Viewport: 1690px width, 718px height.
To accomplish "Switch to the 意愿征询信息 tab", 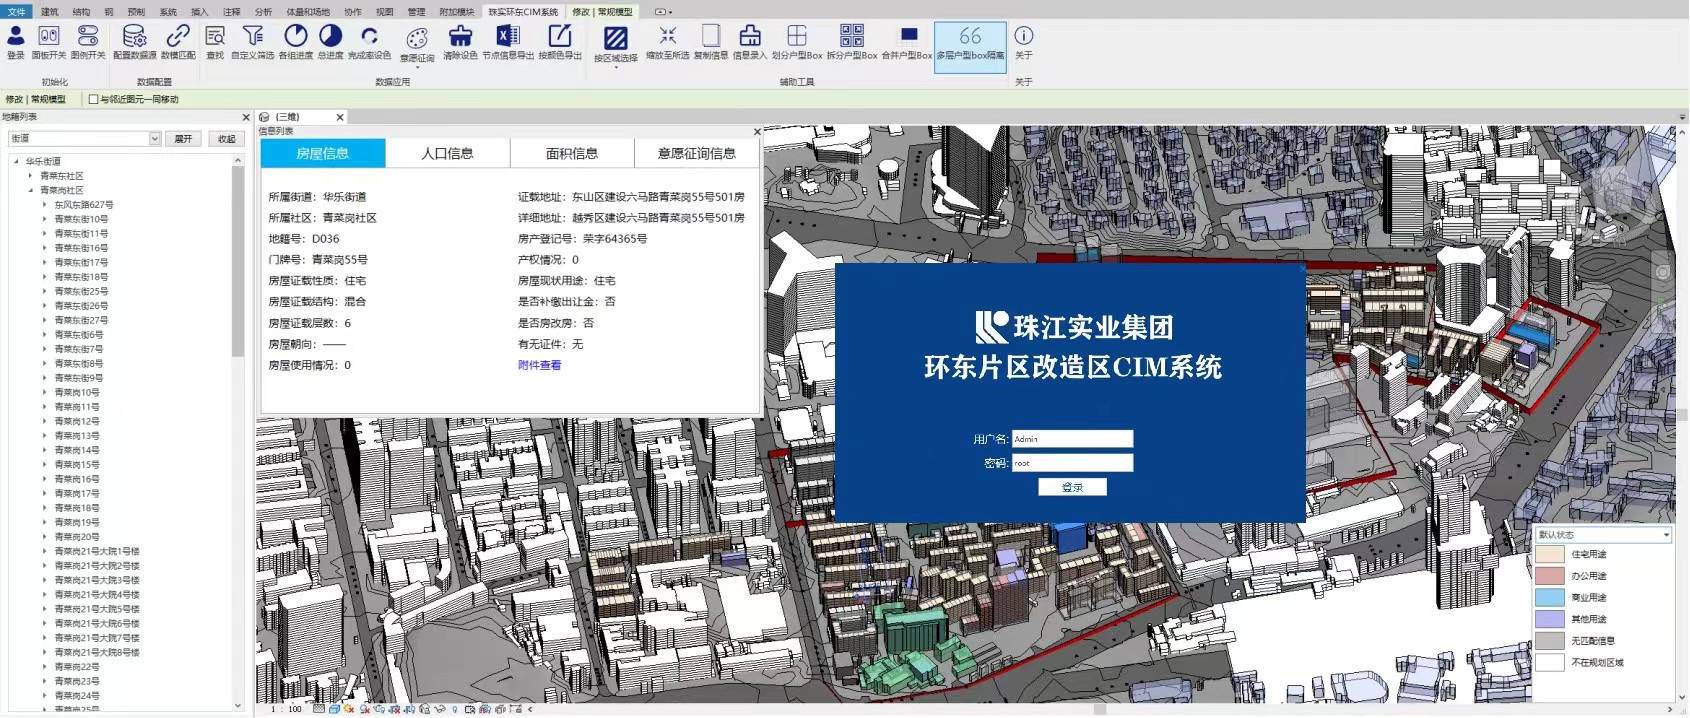I will coord(697,153).
